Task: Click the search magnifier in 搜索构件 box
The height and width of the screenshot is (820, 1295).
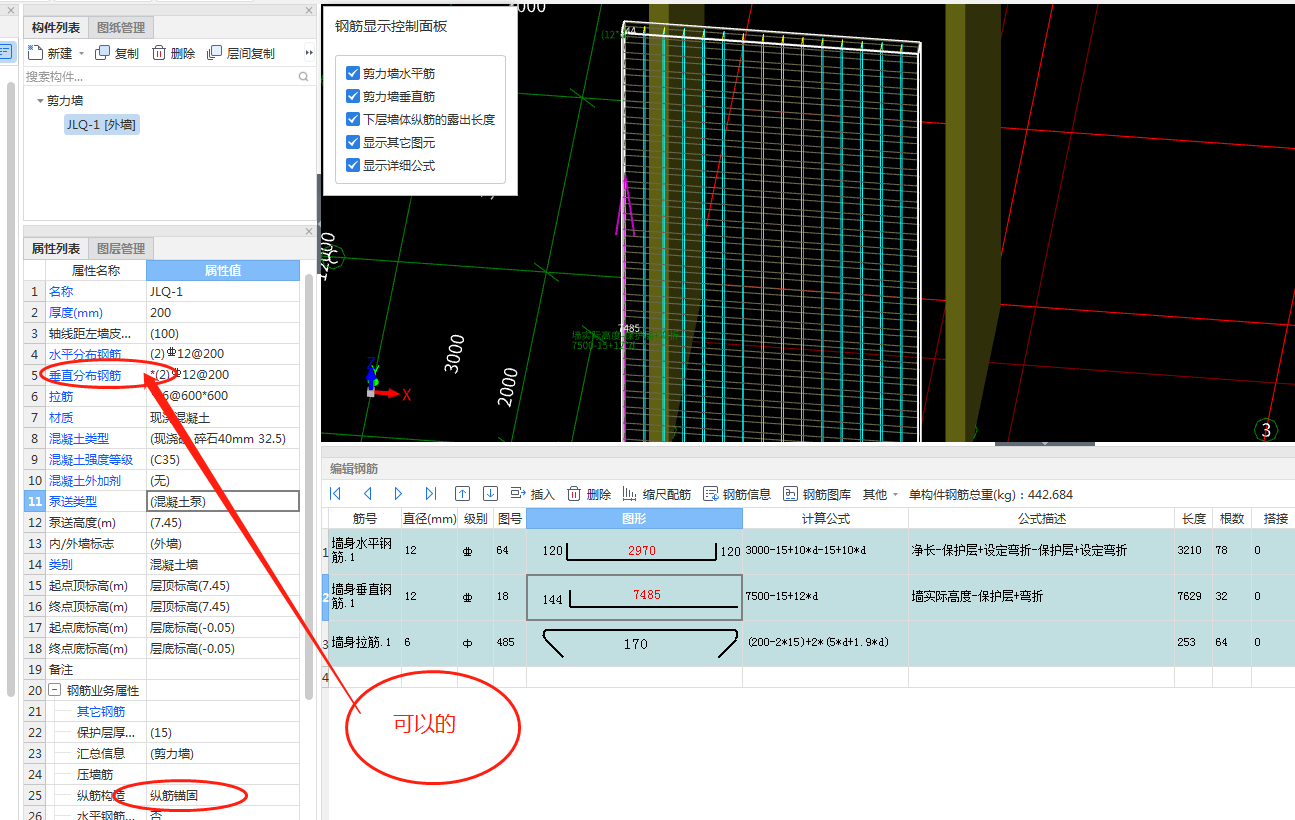Action: tap(304, 76)
